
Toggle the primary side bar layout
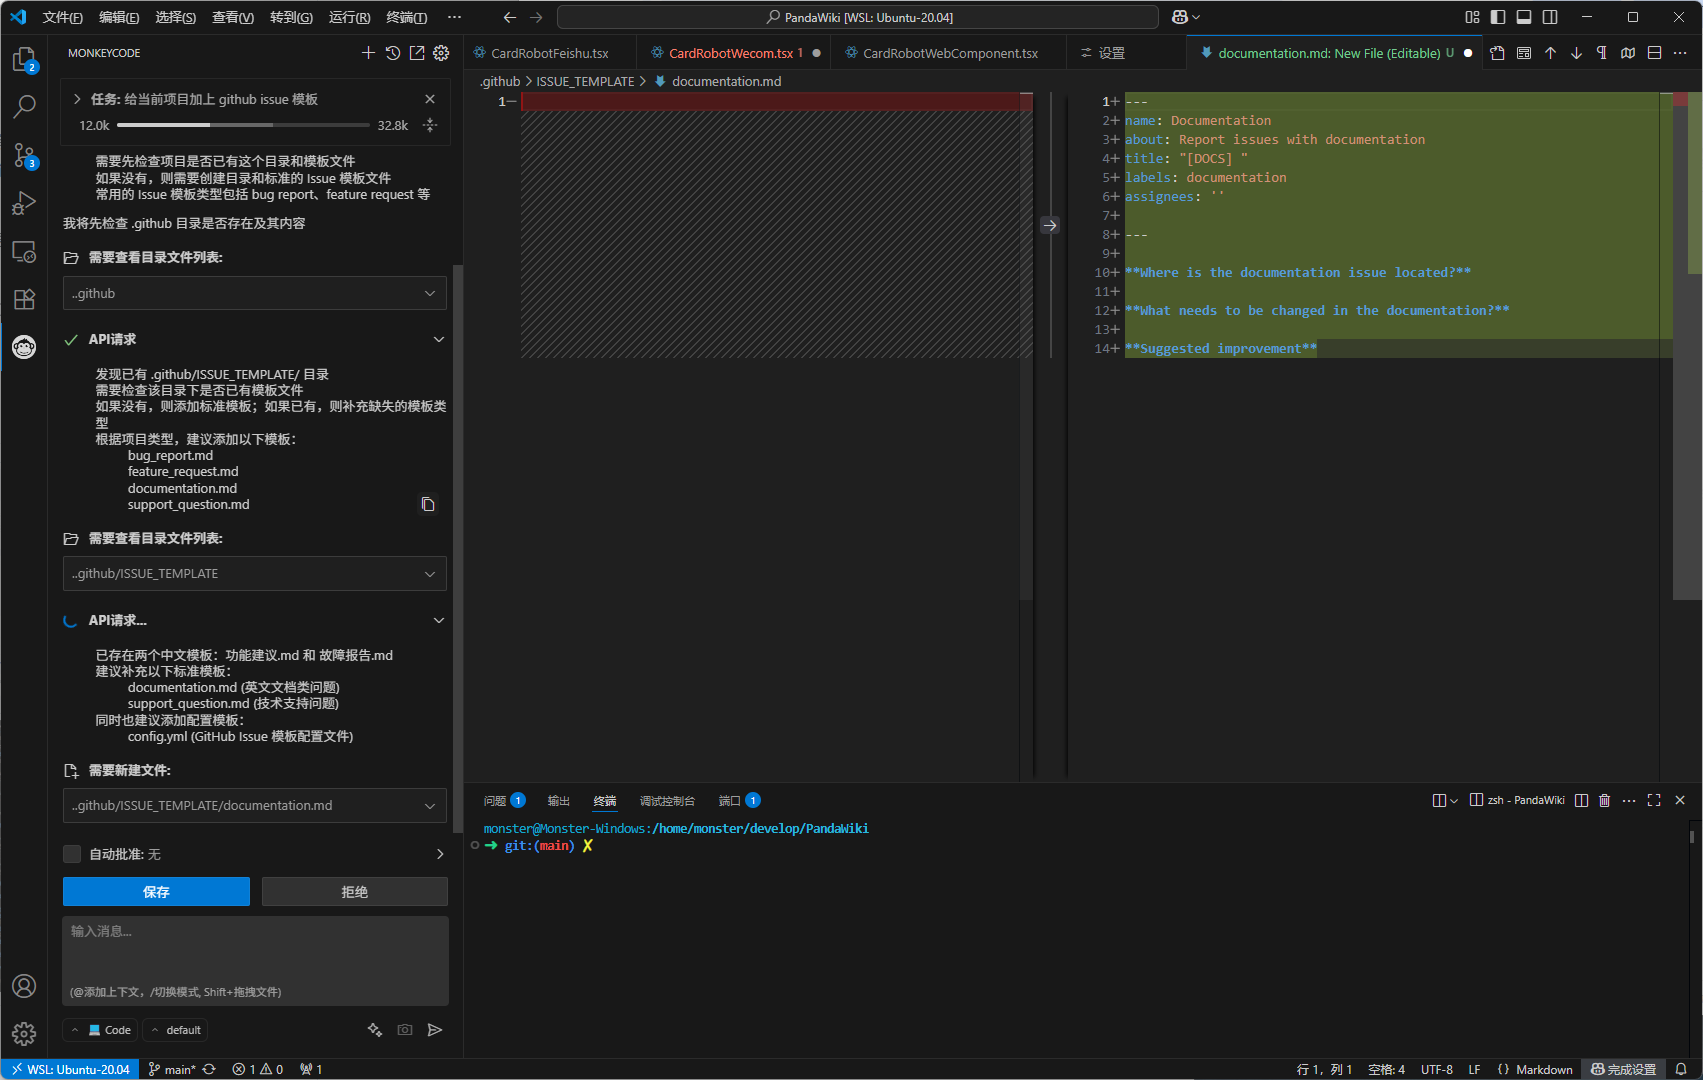1498,17
